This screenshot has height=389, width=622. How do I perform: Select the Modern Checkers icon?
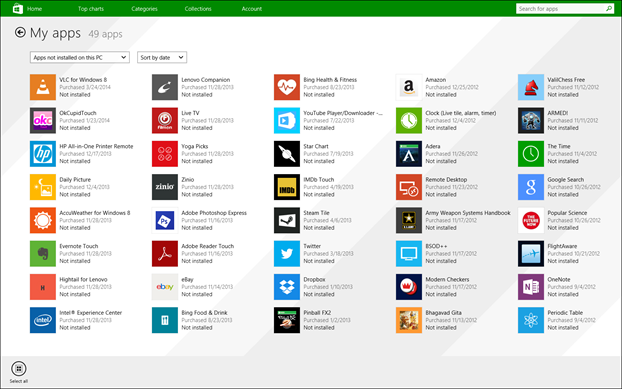409,287
